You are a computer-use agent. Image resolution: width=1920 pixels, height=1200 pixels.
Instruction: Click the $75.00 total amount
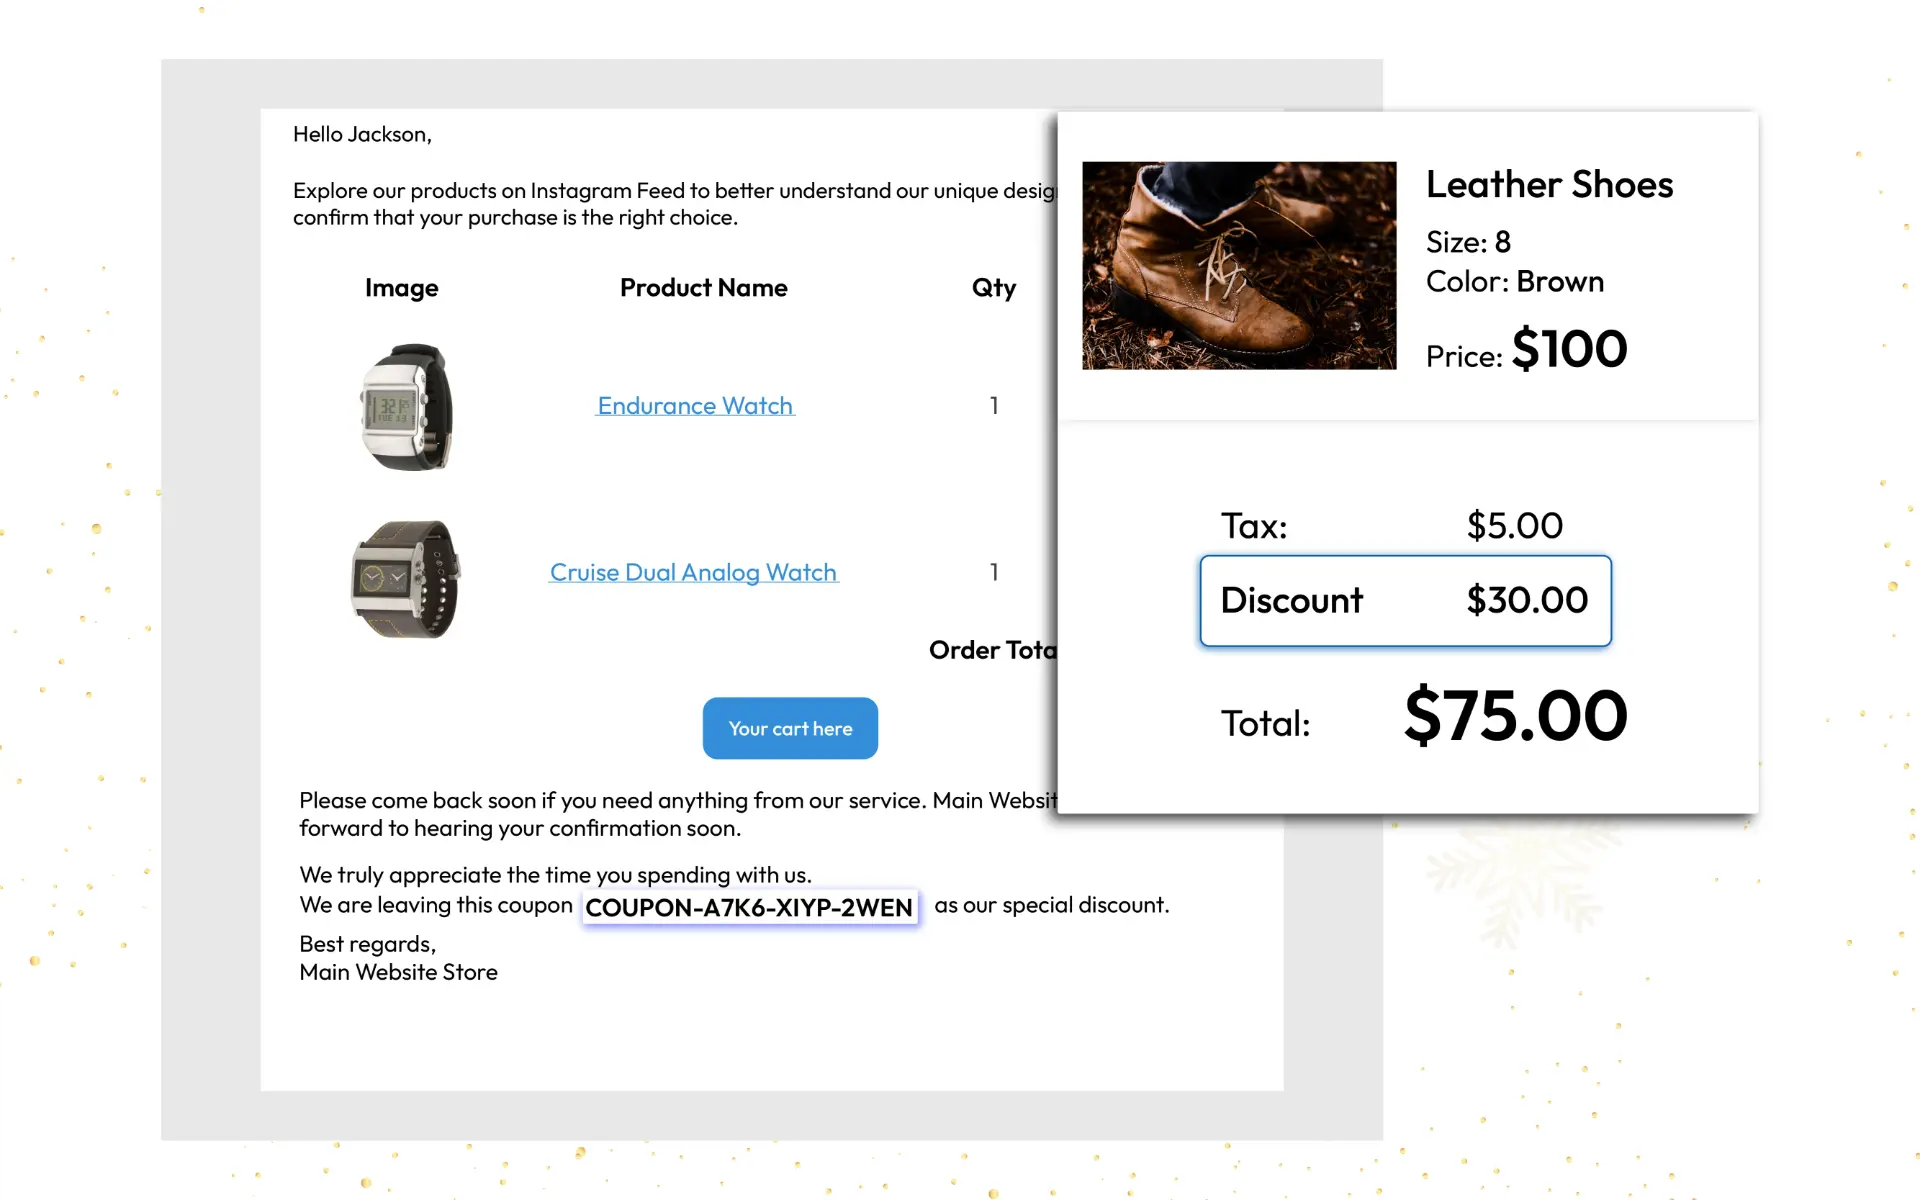tap(1513, 716)
